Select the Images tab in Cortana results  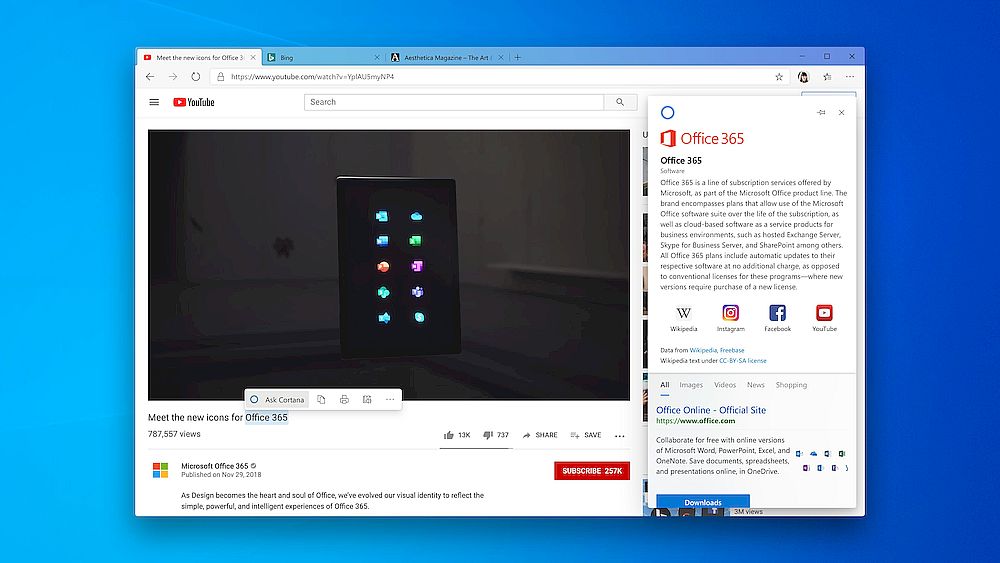(x=691, y=385)
